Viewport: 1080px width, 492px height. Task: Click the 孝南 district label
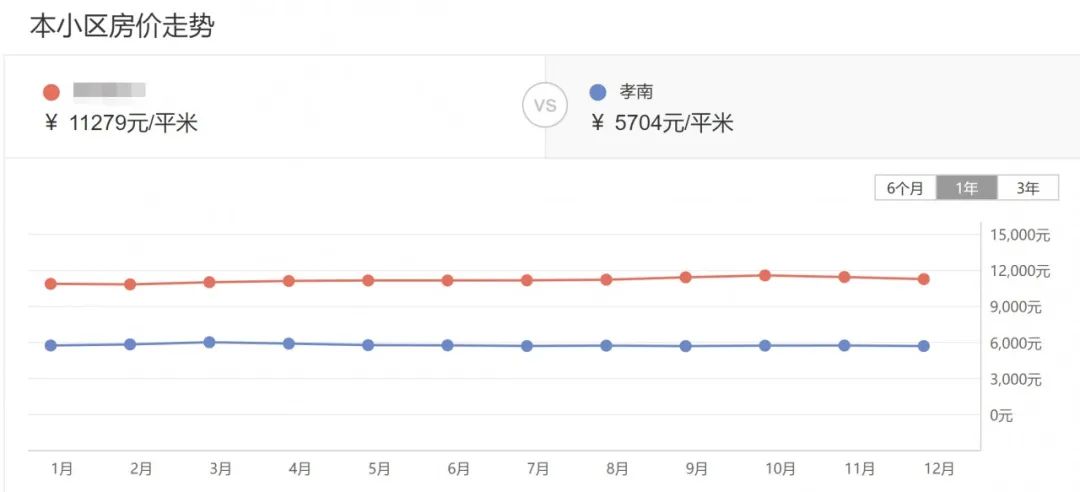pos(636,92)
